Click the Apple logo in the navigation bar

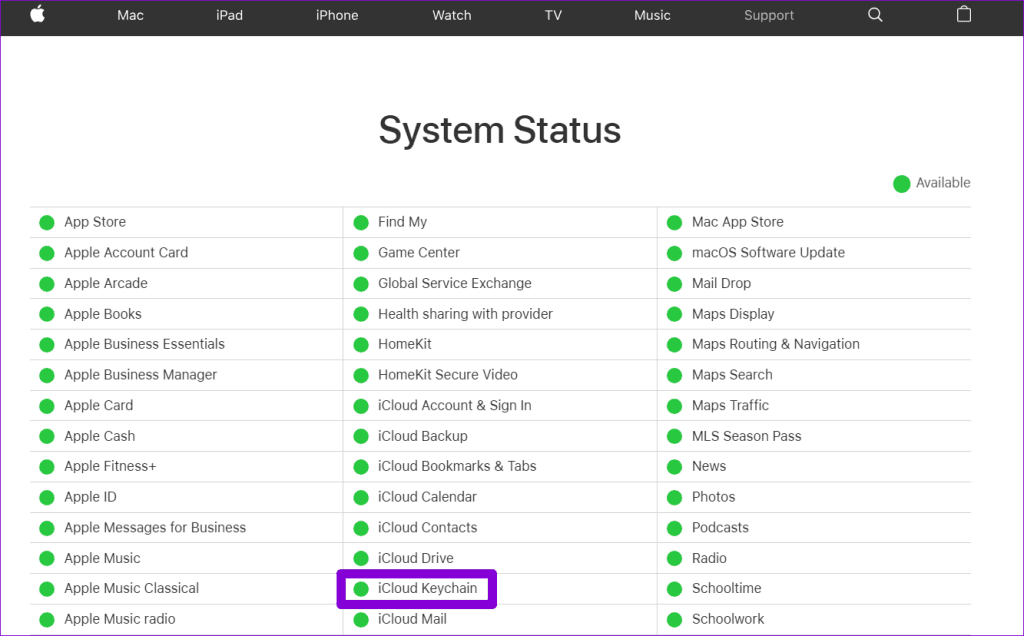(38, 15)
